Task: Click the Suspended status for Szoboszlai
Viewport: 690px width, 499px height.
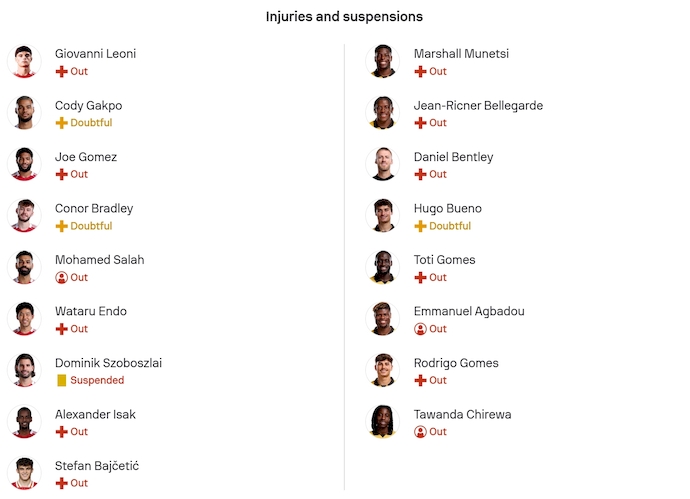Action: point(97,380)
